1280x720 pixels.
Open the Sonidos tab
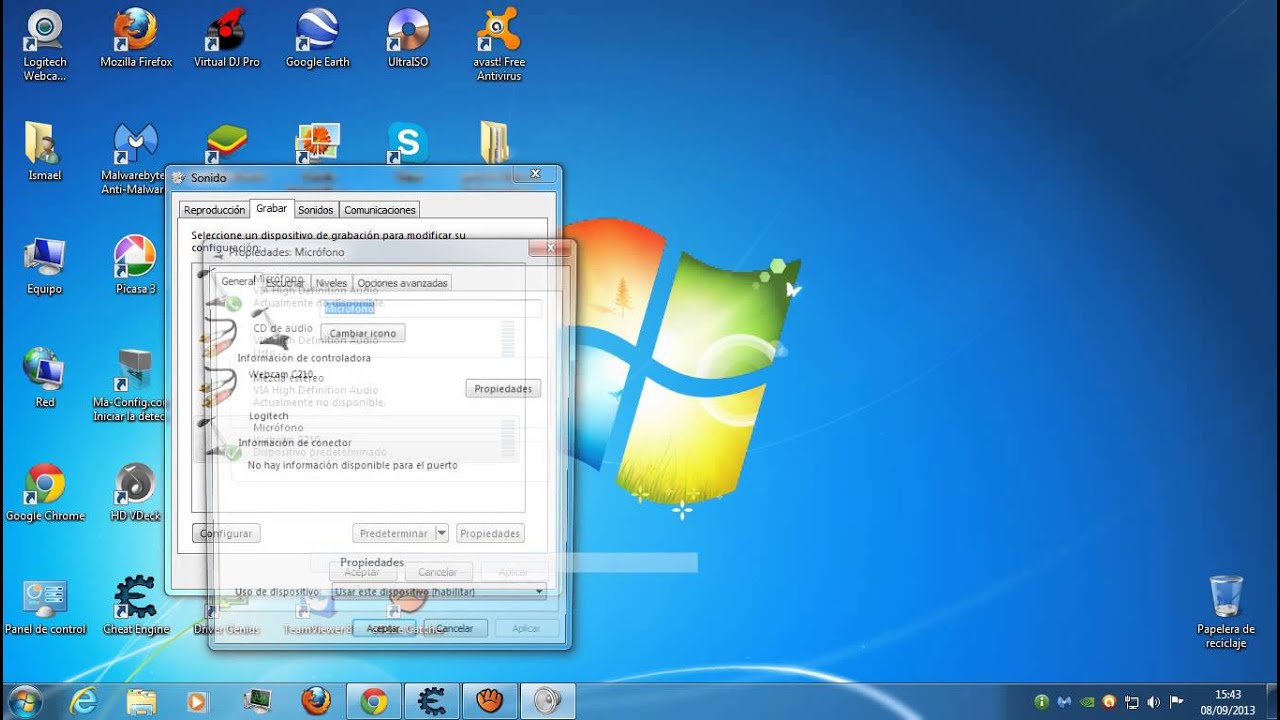click(x=316, y=210)
